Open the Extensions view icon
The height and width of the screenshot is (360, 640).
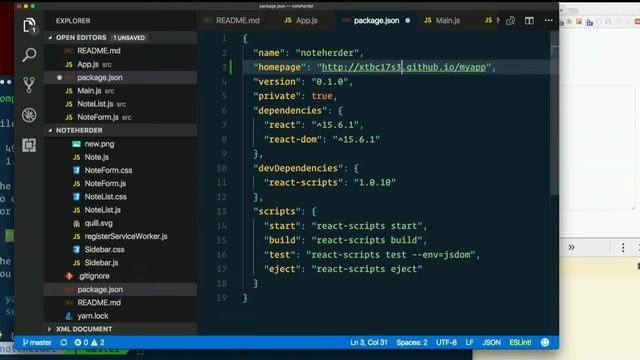[x=29, y=145]
